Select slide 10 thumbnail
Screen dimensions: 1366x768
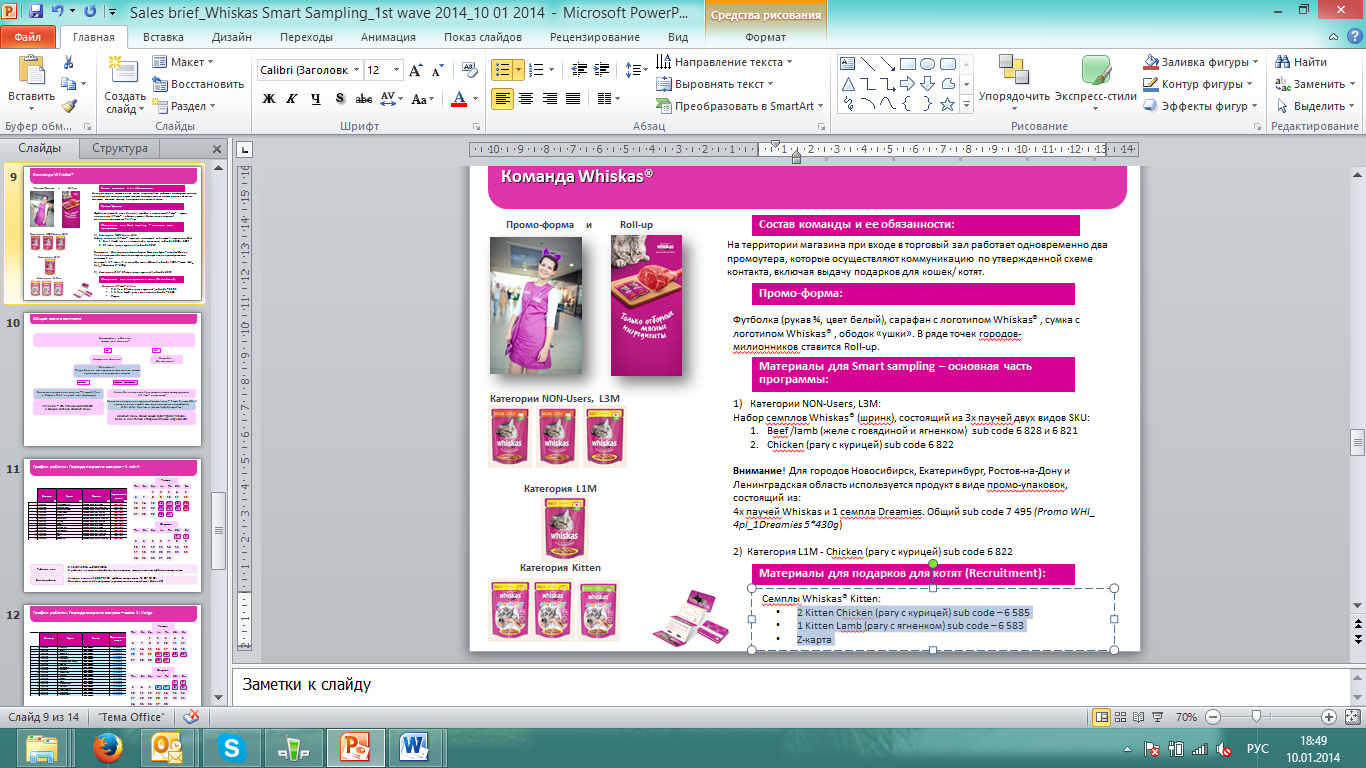[113, 378]
